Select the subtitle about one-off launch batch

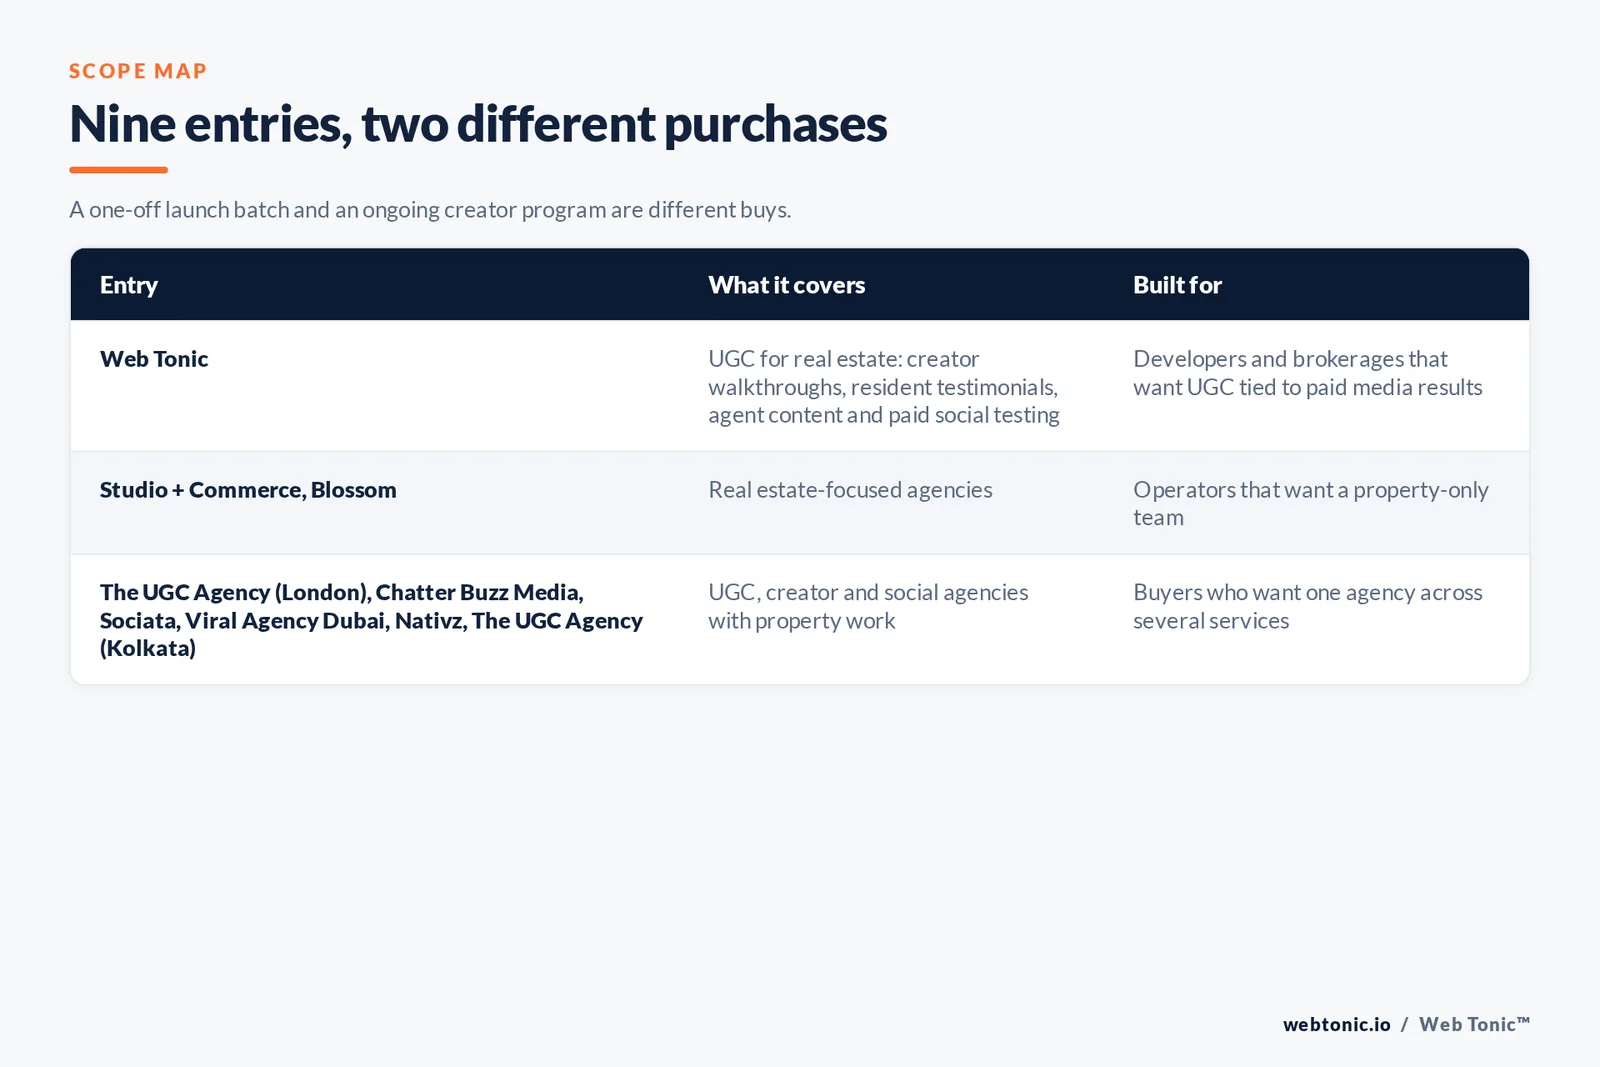pos(430,210)
